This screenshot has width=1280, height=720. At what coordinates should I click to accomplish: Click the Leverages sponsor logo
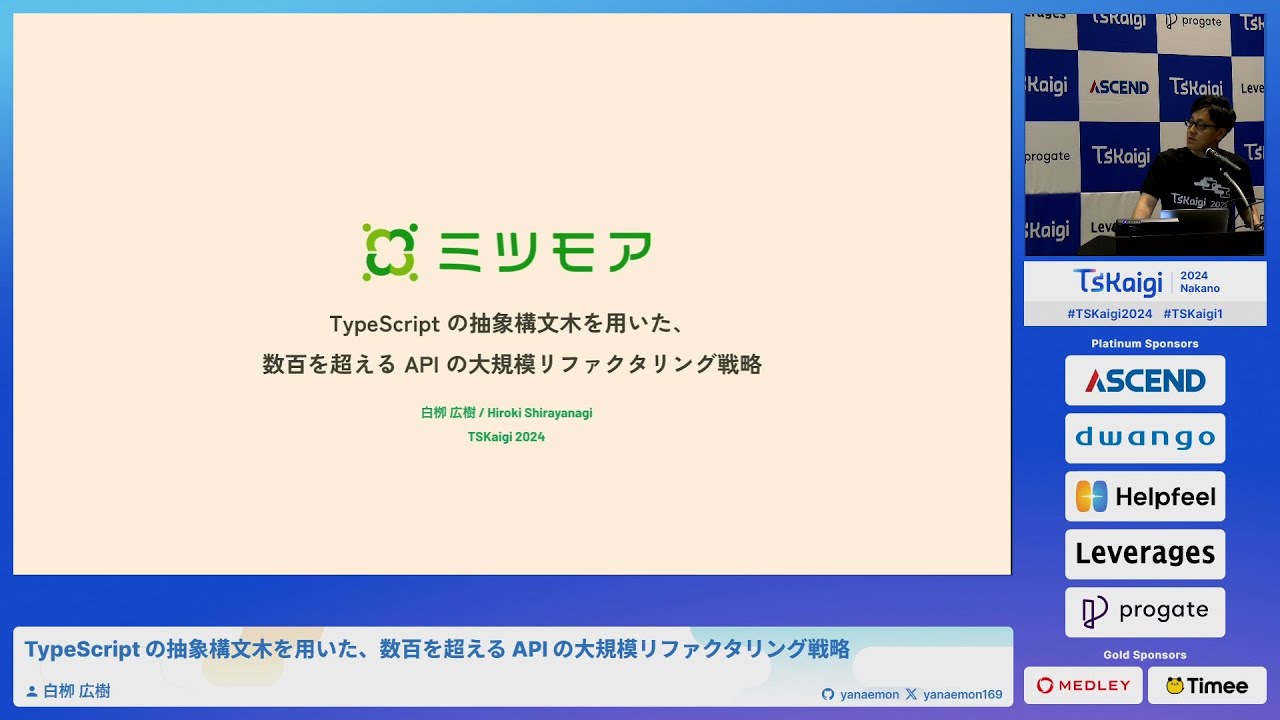pos(1145,553)
